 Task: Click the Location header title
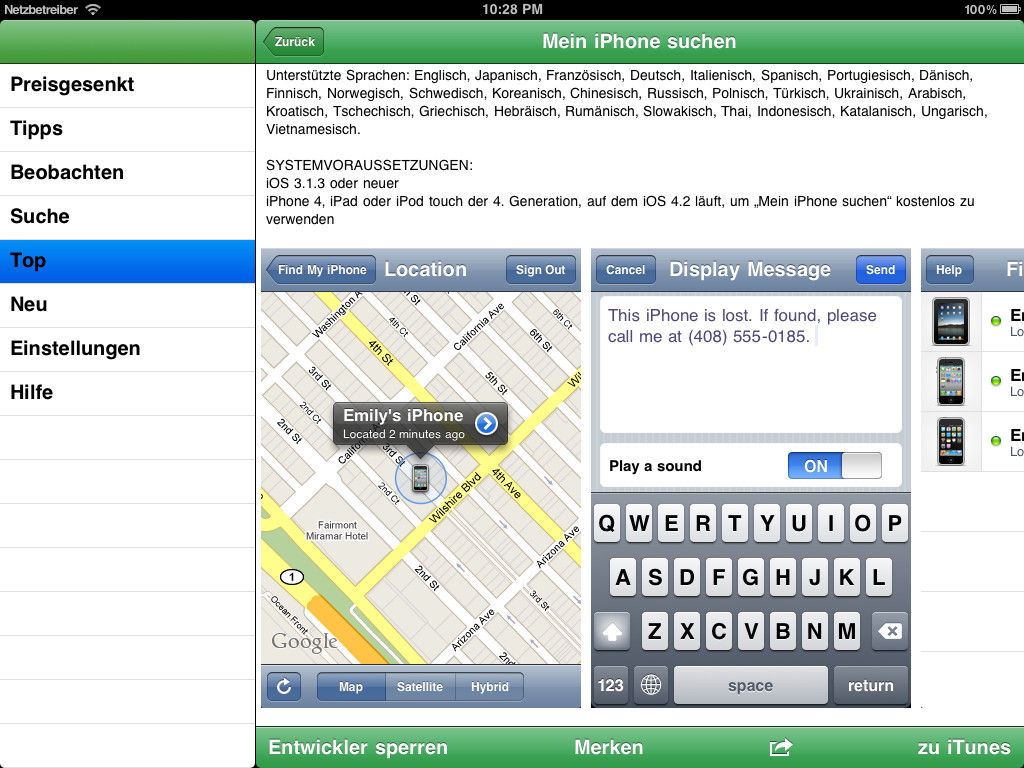pyautogui.click(x=425, y=270)
